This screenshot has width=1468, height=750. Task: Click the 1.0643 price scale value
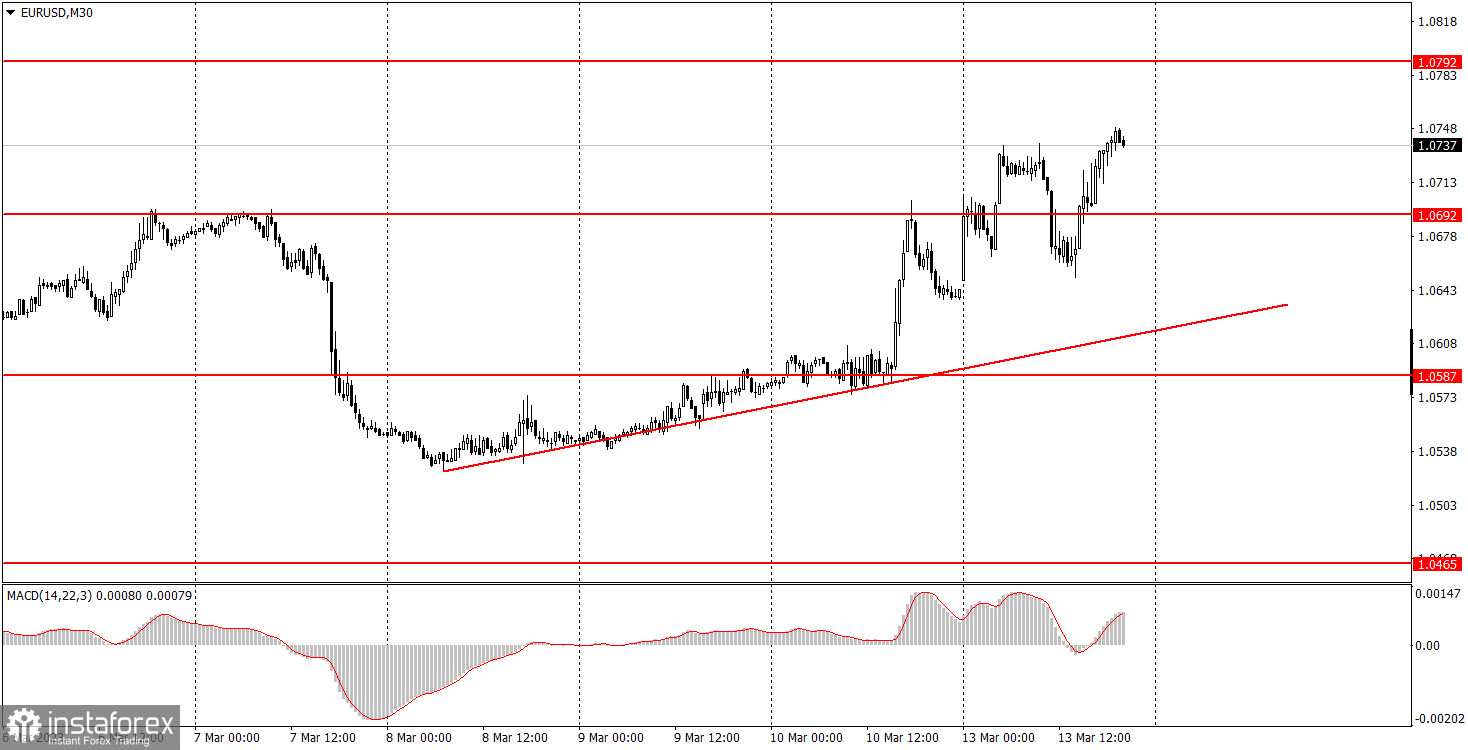[x=1437, y=291]
